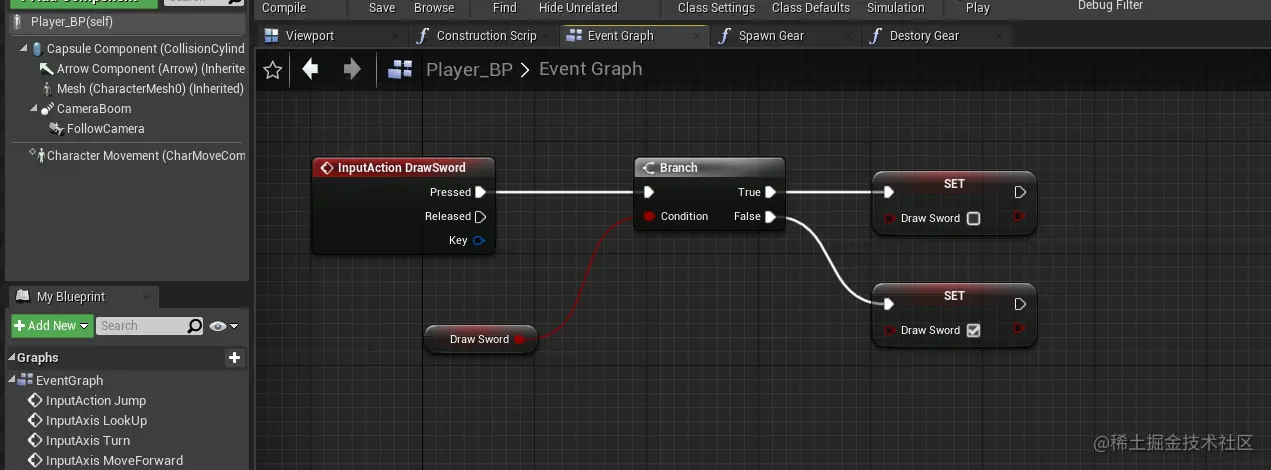Click the favorites star icon in graph toolbar
This screenshot has height=470, width=1271.
[x=272, y=70]
